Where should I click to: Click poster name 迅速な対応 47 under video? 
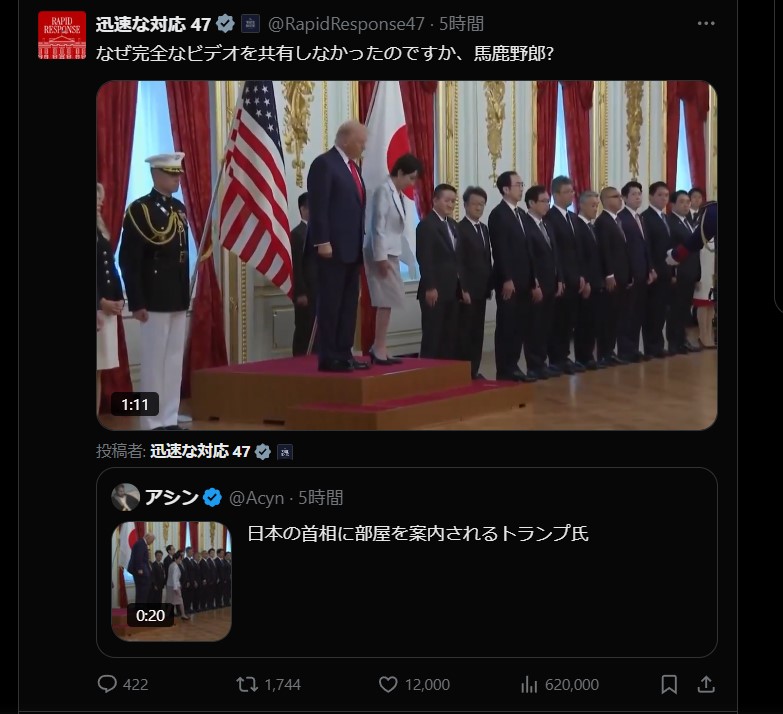200,451
